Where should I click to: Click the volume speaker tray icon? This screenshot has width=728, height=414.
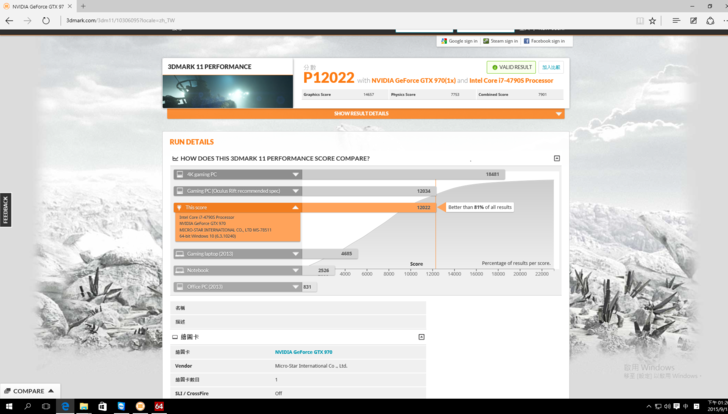click(667, 407)
